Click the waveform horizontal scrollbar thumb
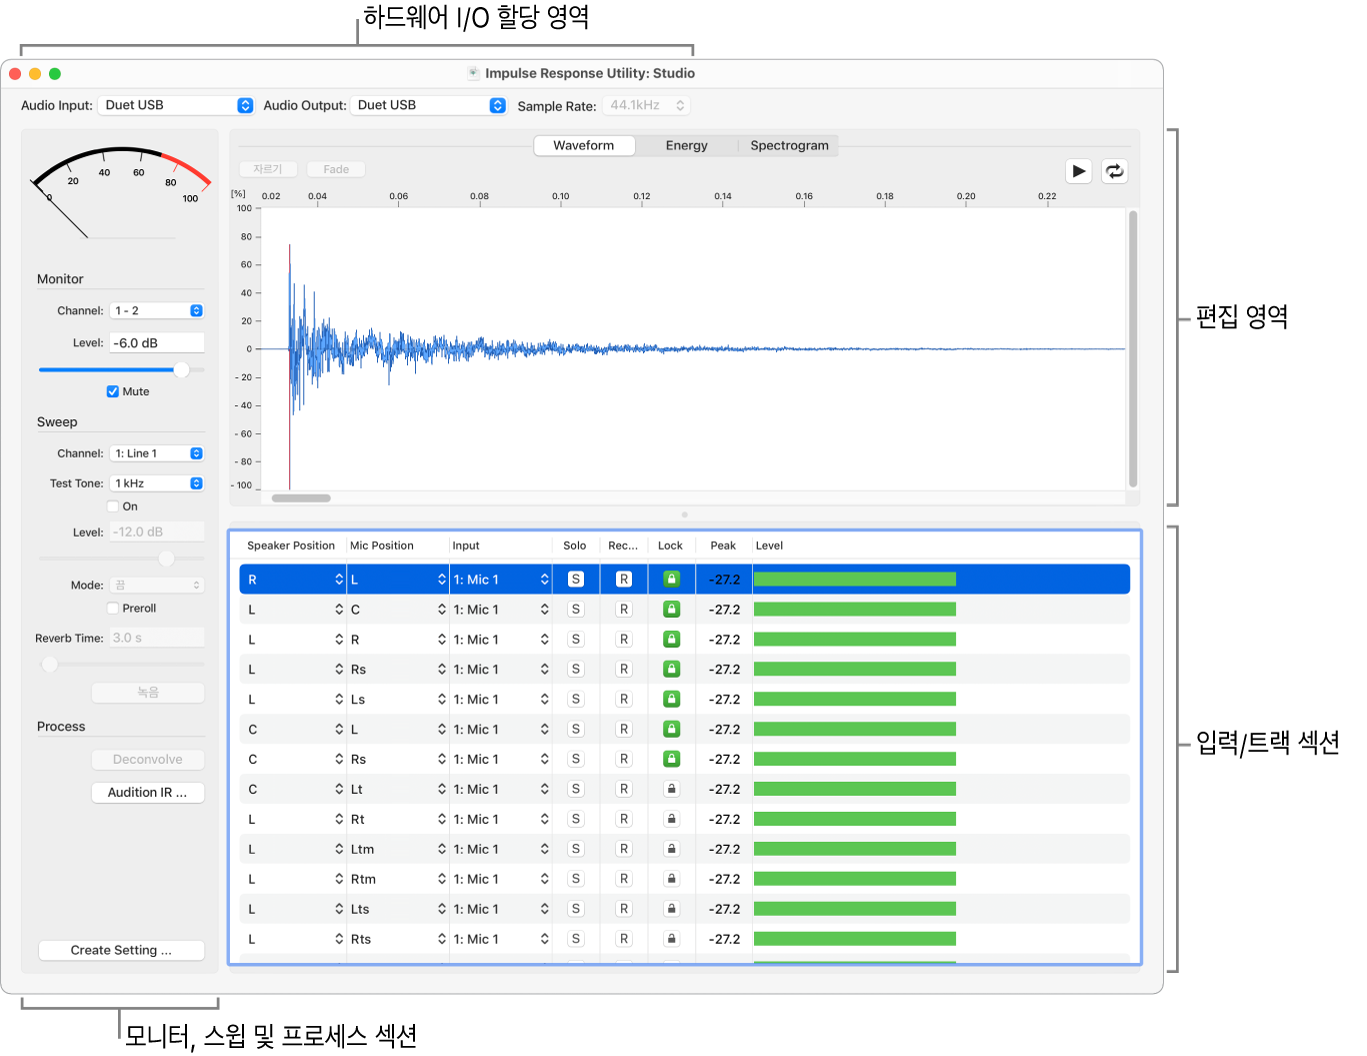This screenshot has width=1367, height=1056. tap(301, 498)
